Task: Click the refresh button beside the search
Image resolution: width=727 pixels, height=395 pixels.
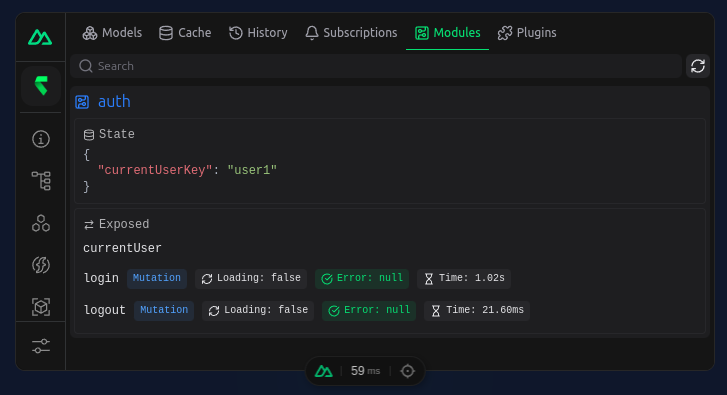Action: [x=698, y=66]
